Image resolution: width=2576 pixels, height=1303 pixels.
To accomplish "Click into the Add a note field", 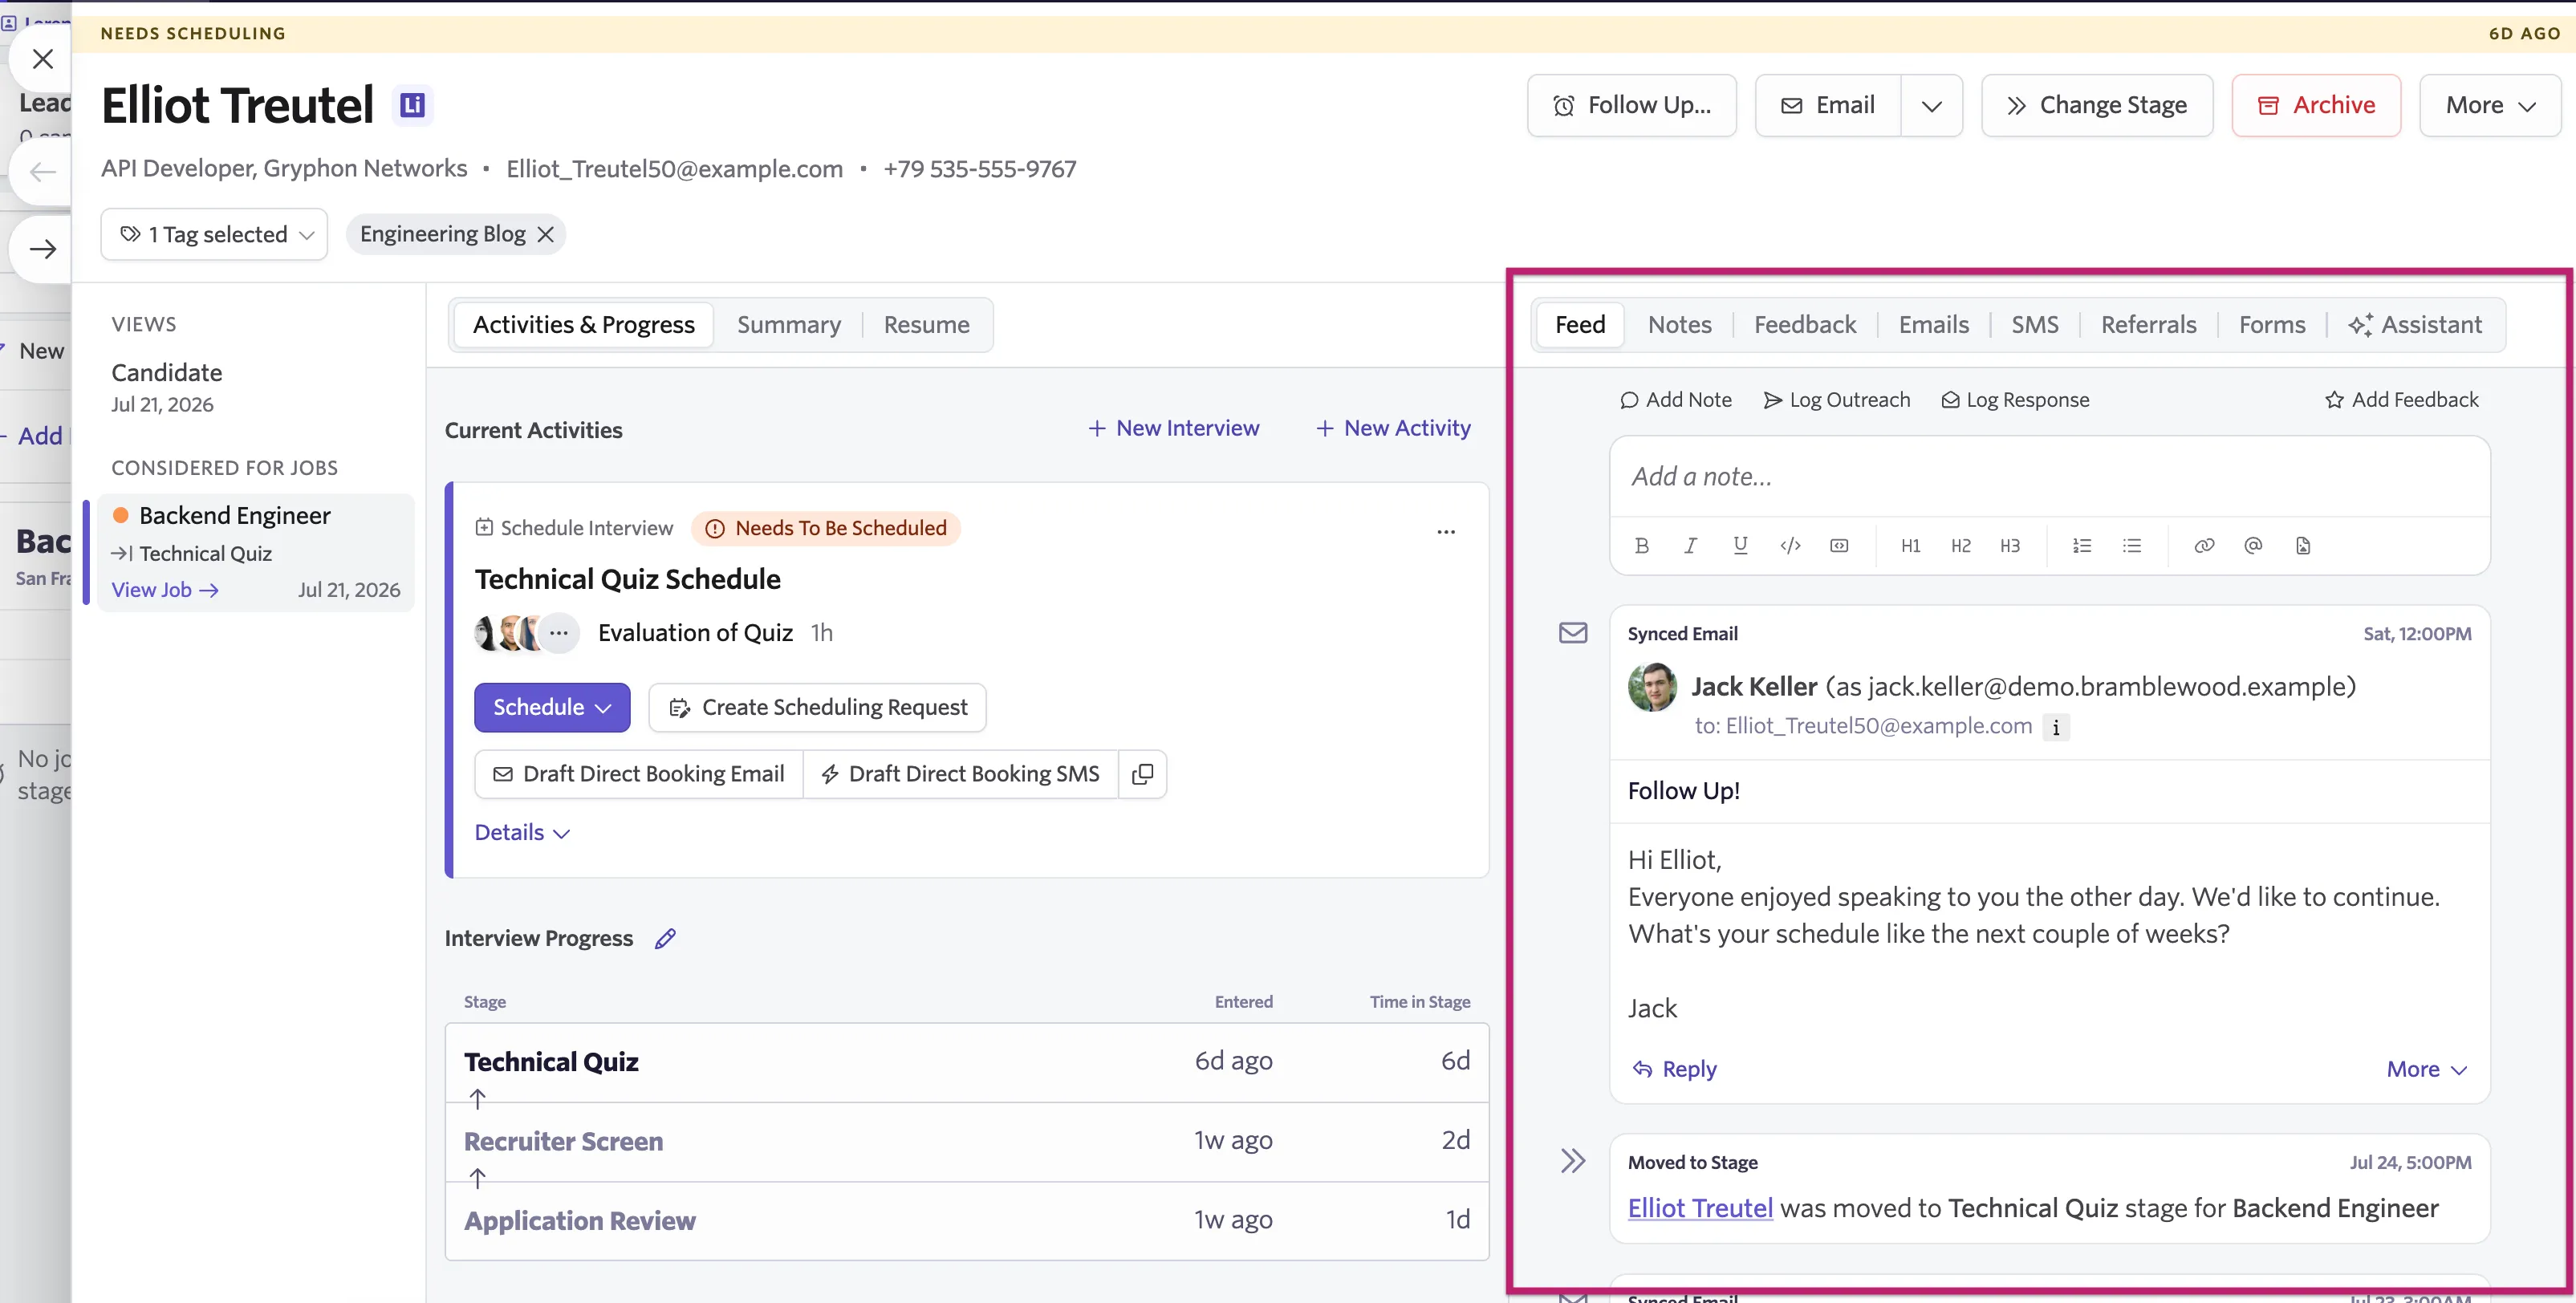I will pos(2049,477).
